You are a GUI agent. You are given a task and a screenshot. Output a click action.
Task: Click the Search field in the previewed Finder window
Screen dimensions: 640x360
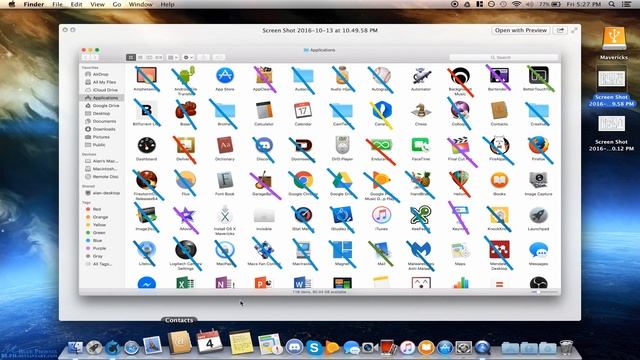click(x=504, y=58)
